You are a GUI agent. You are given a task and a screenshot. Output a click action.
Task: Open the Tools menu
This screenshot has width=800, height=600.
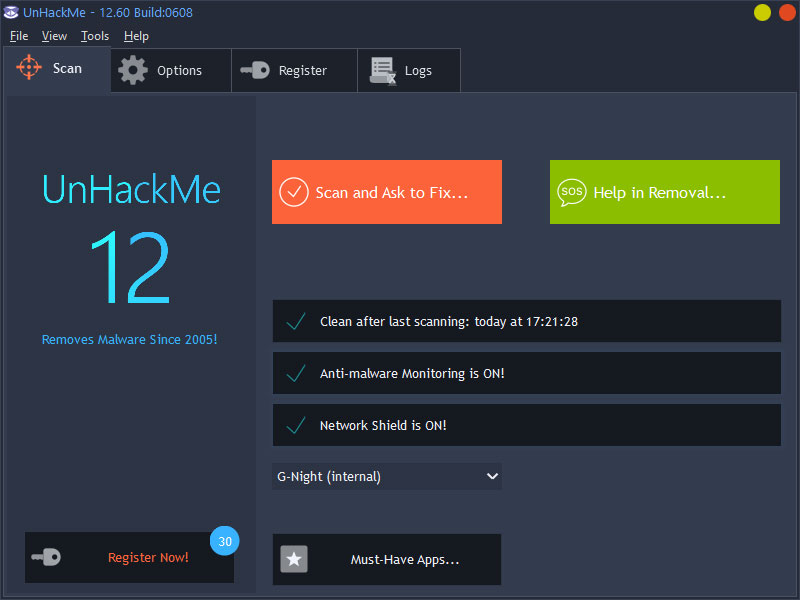point(95,35)
